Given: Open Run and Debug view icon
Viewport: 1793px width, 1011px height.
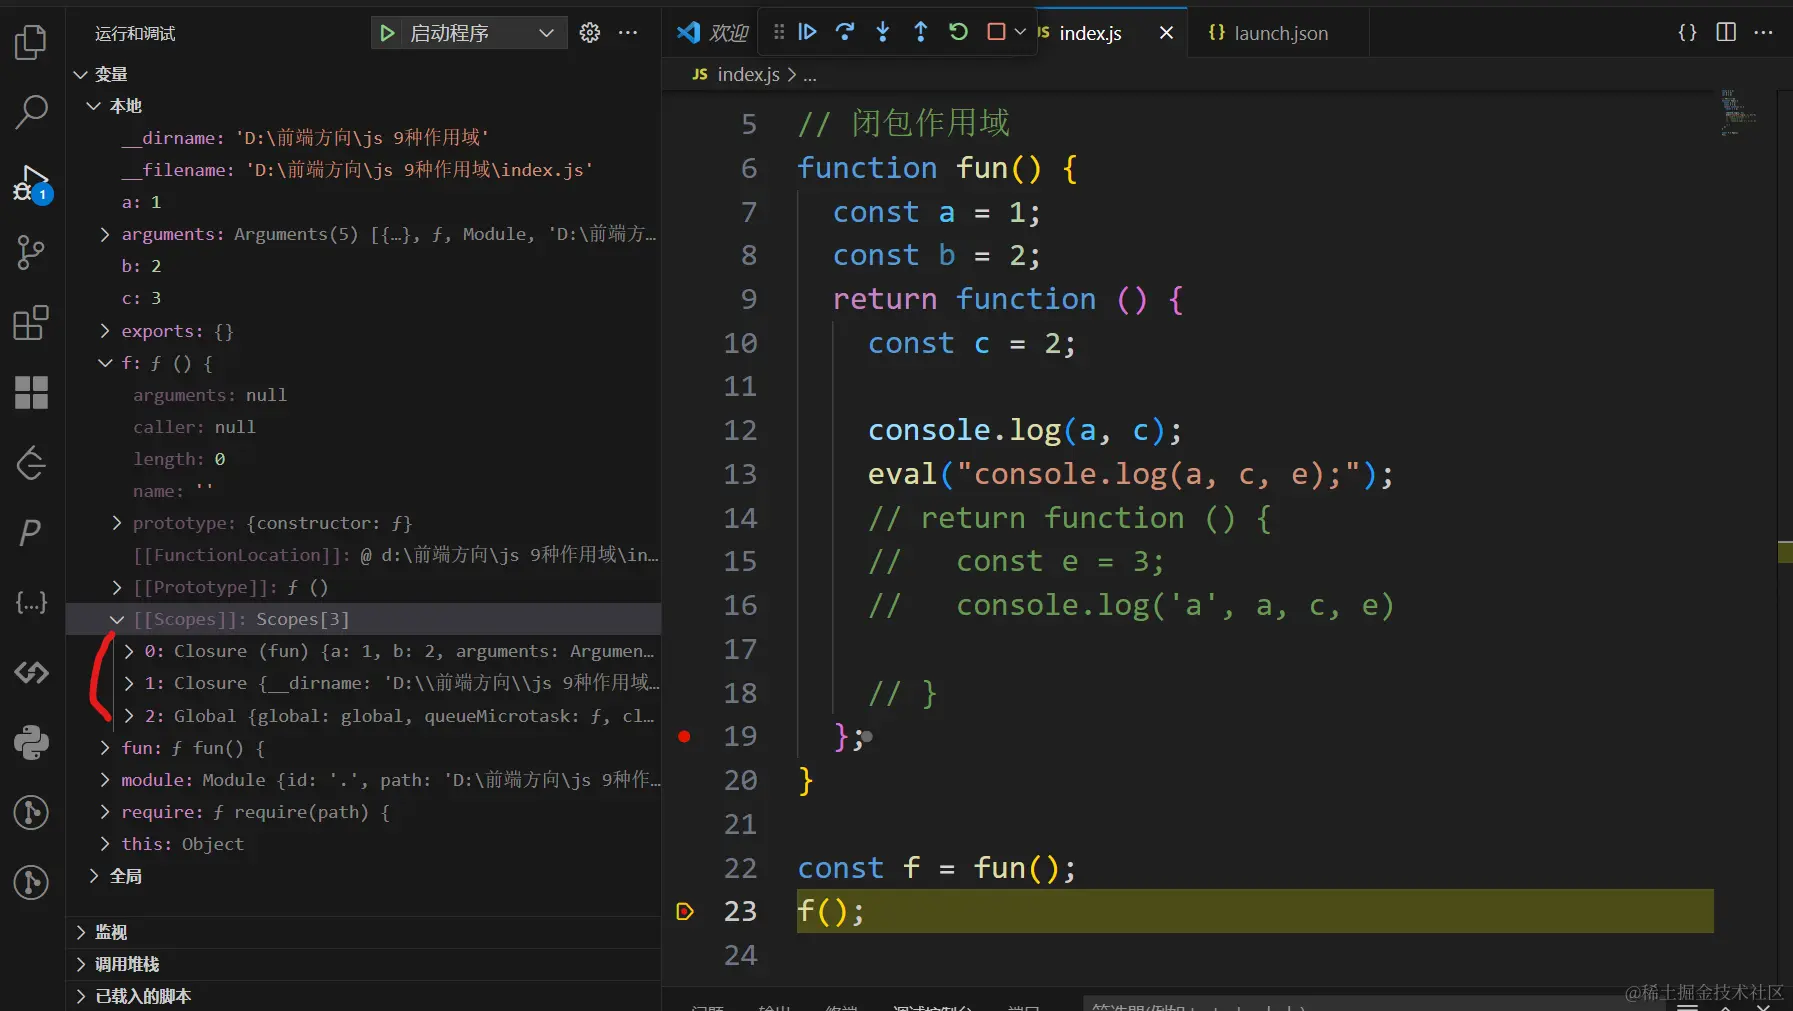Looking at the screenshot, I should [x=31, y=183].
